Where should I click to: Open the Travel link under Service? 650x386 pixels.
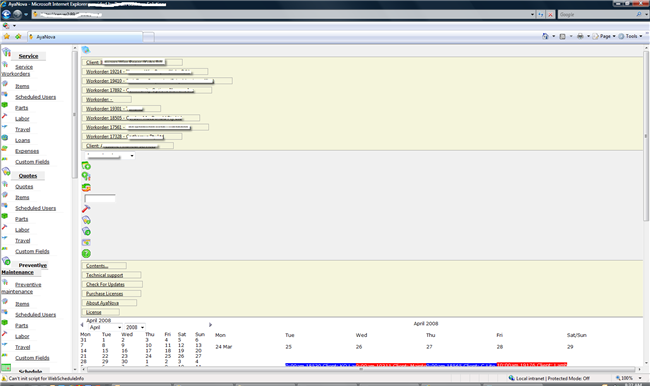tap(23, 129)
